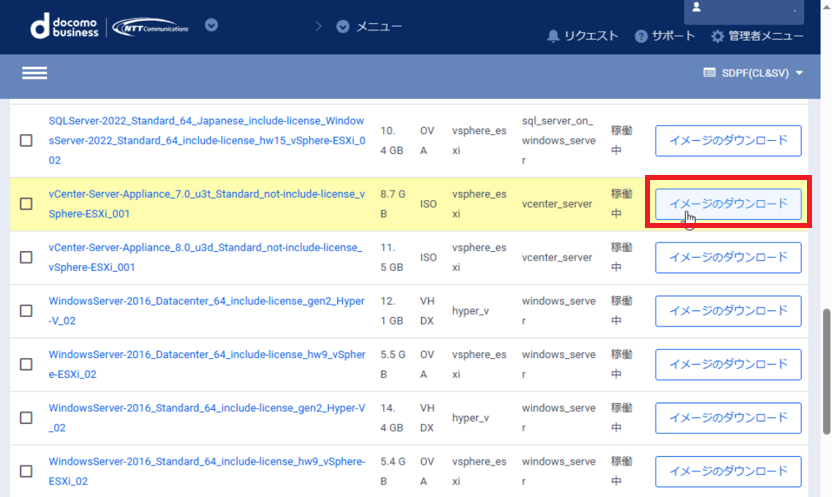
Task: Tick checkbox for WindowsServer-2016 Datacenter hw9 vSphere row
Action: click(26, 364)
